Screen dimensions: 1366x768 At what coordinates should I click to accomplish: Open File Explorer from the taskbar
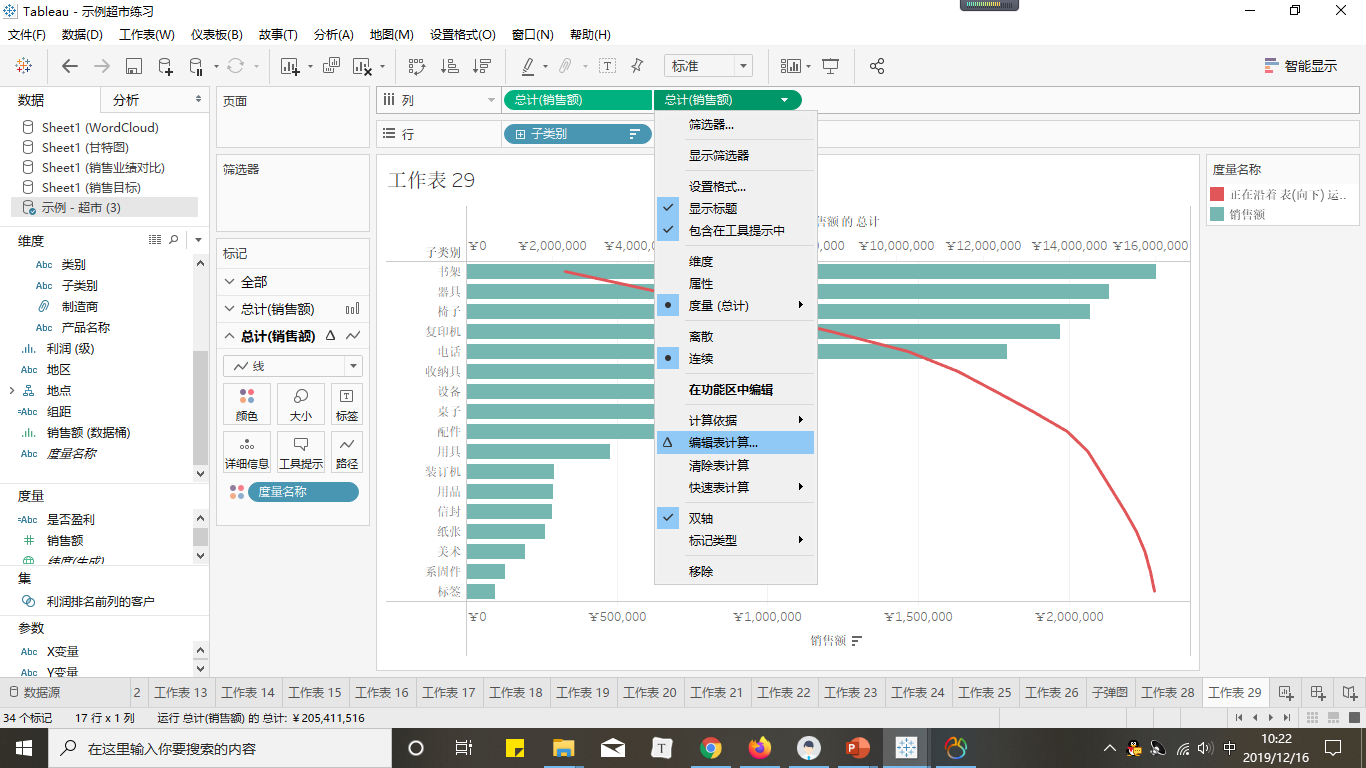[564, 747]
